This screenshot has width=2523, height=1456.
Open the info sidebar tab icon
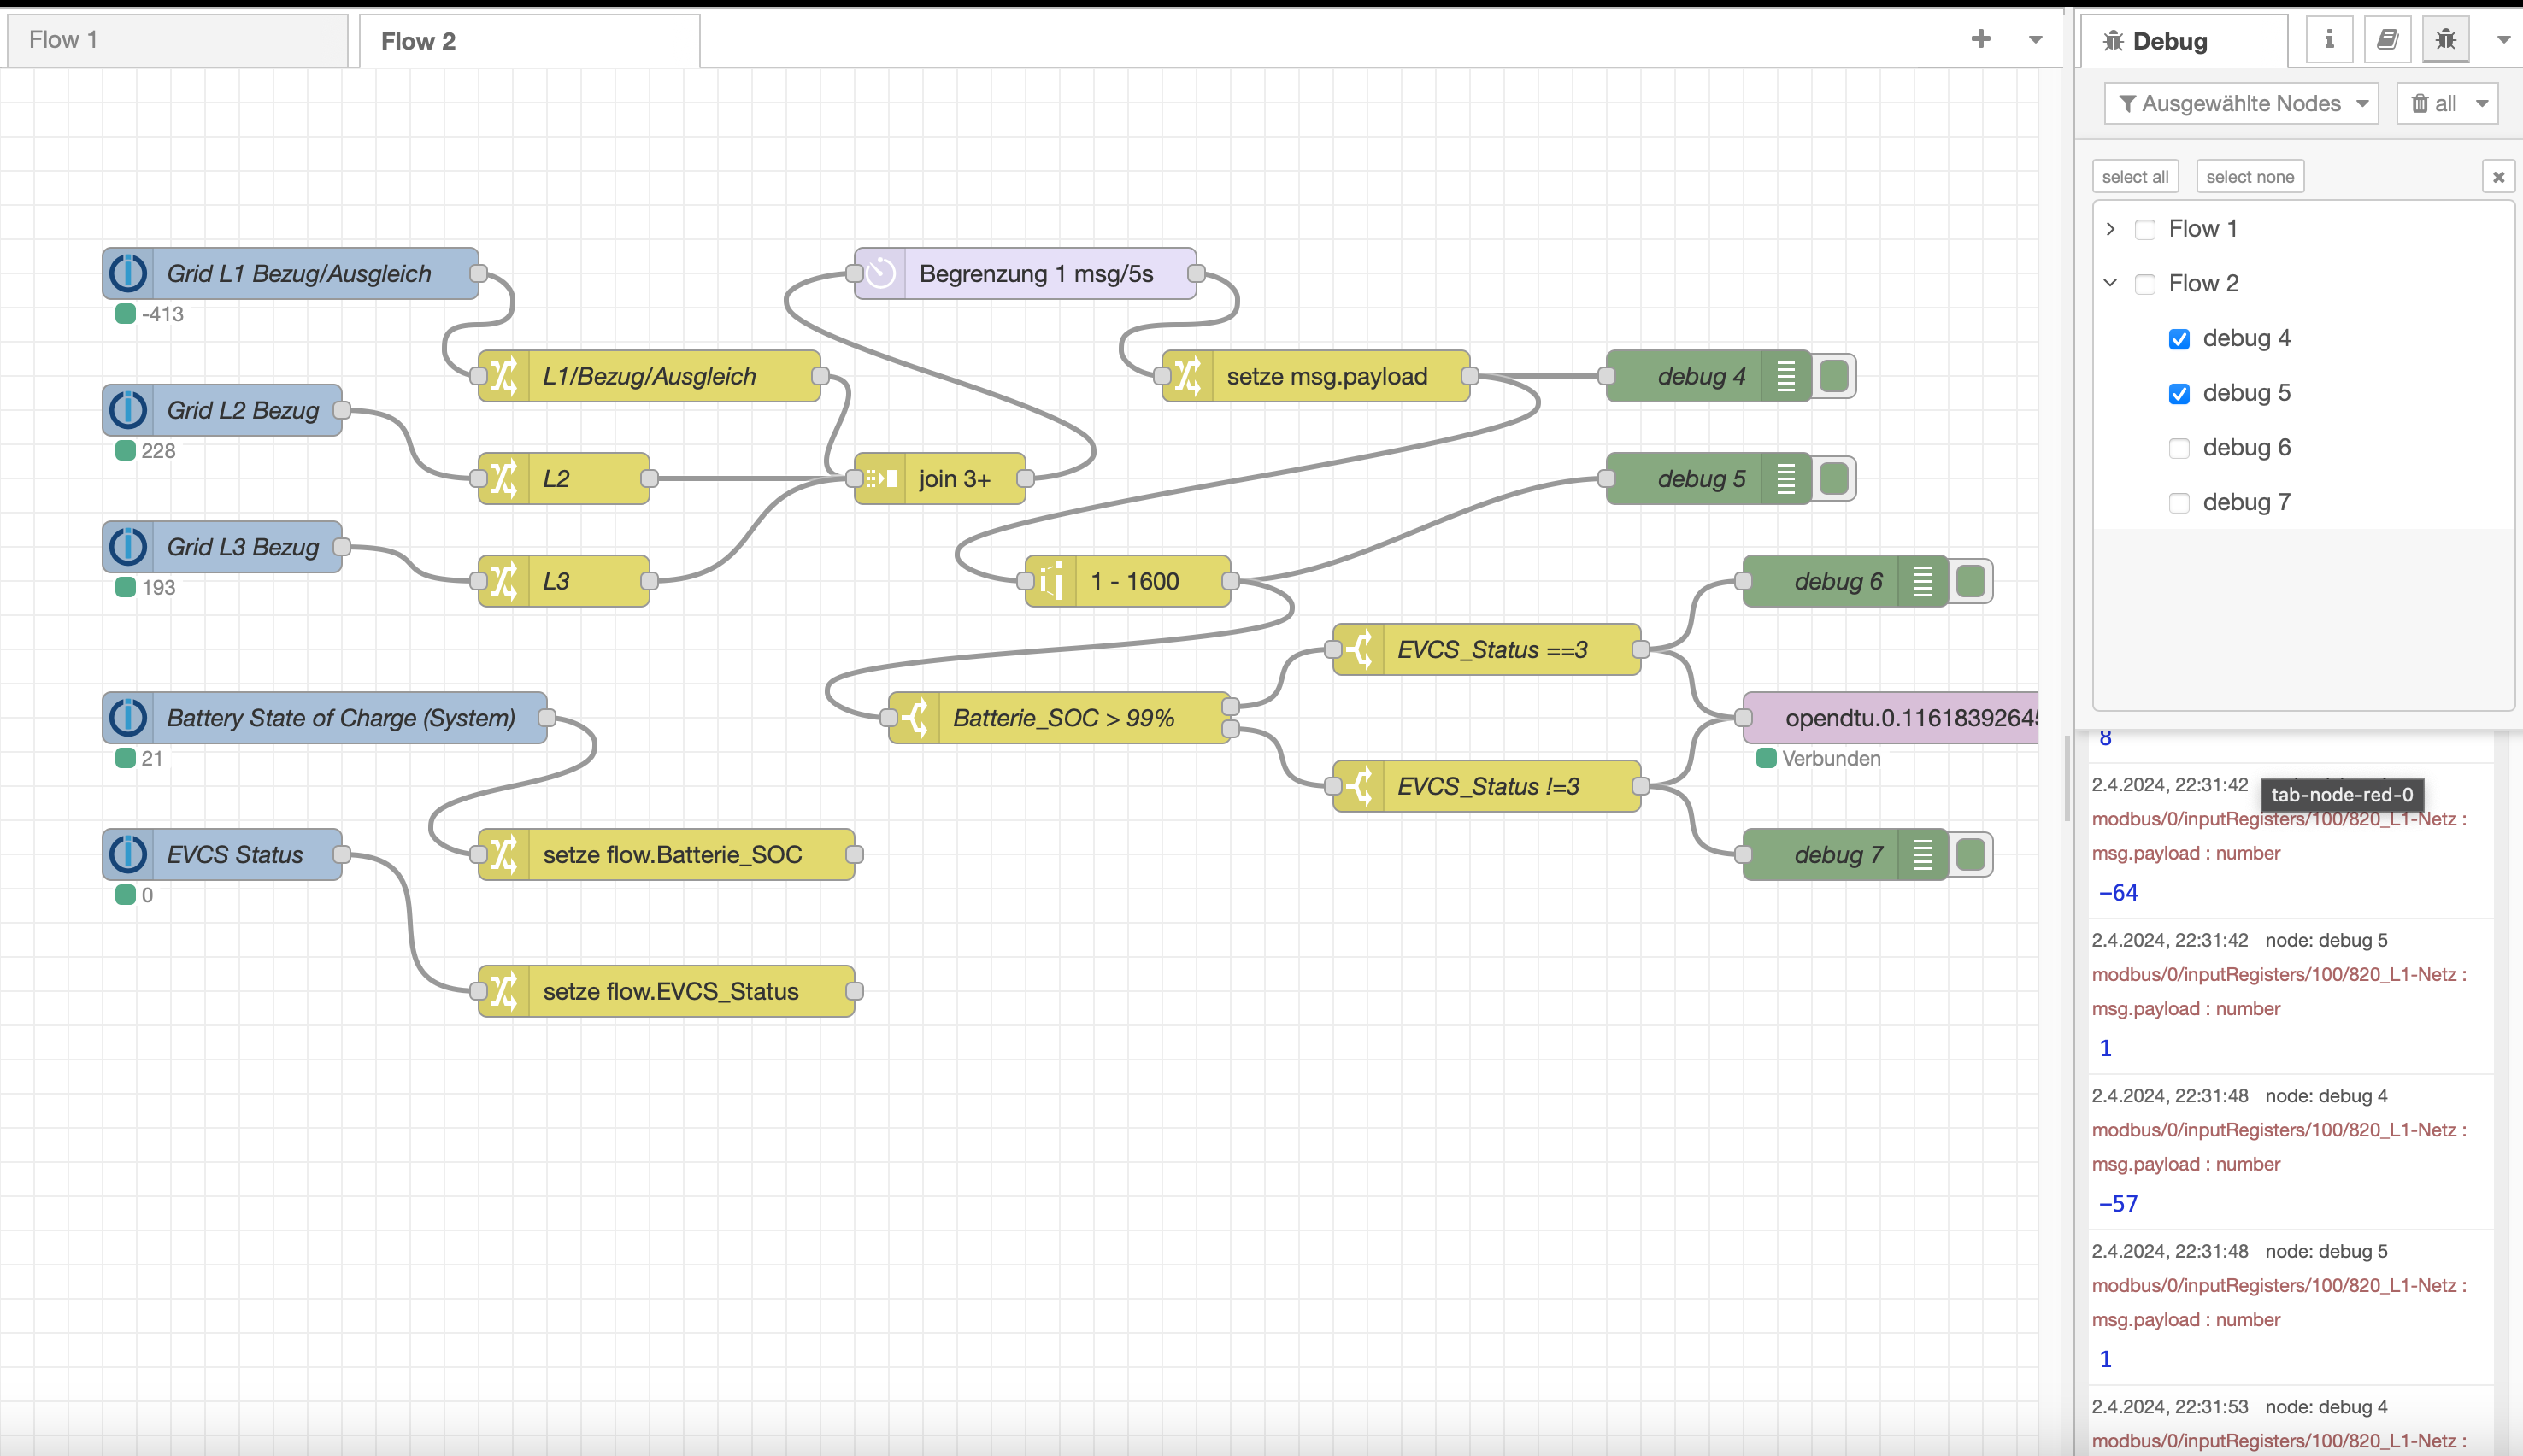coord(2329,40)
